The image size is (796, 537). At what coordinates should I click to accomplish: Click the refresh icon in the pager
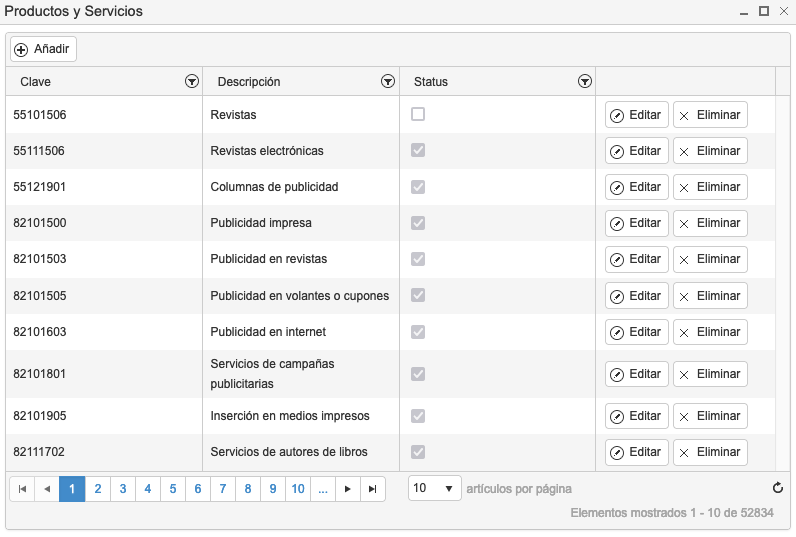778,488
